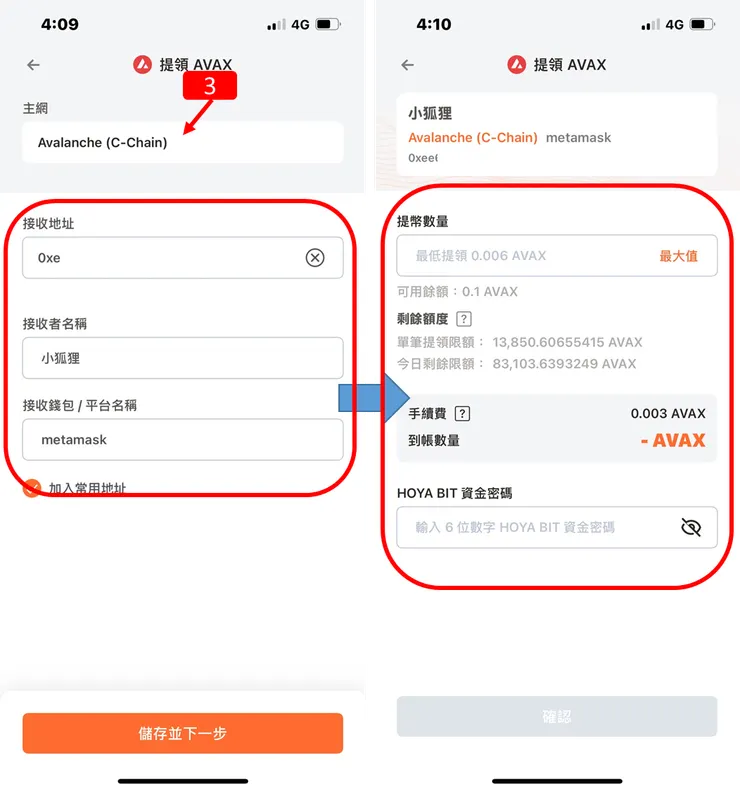Toggle 加入常用地址 checkbox
The image size is (740, 791).
32,488
